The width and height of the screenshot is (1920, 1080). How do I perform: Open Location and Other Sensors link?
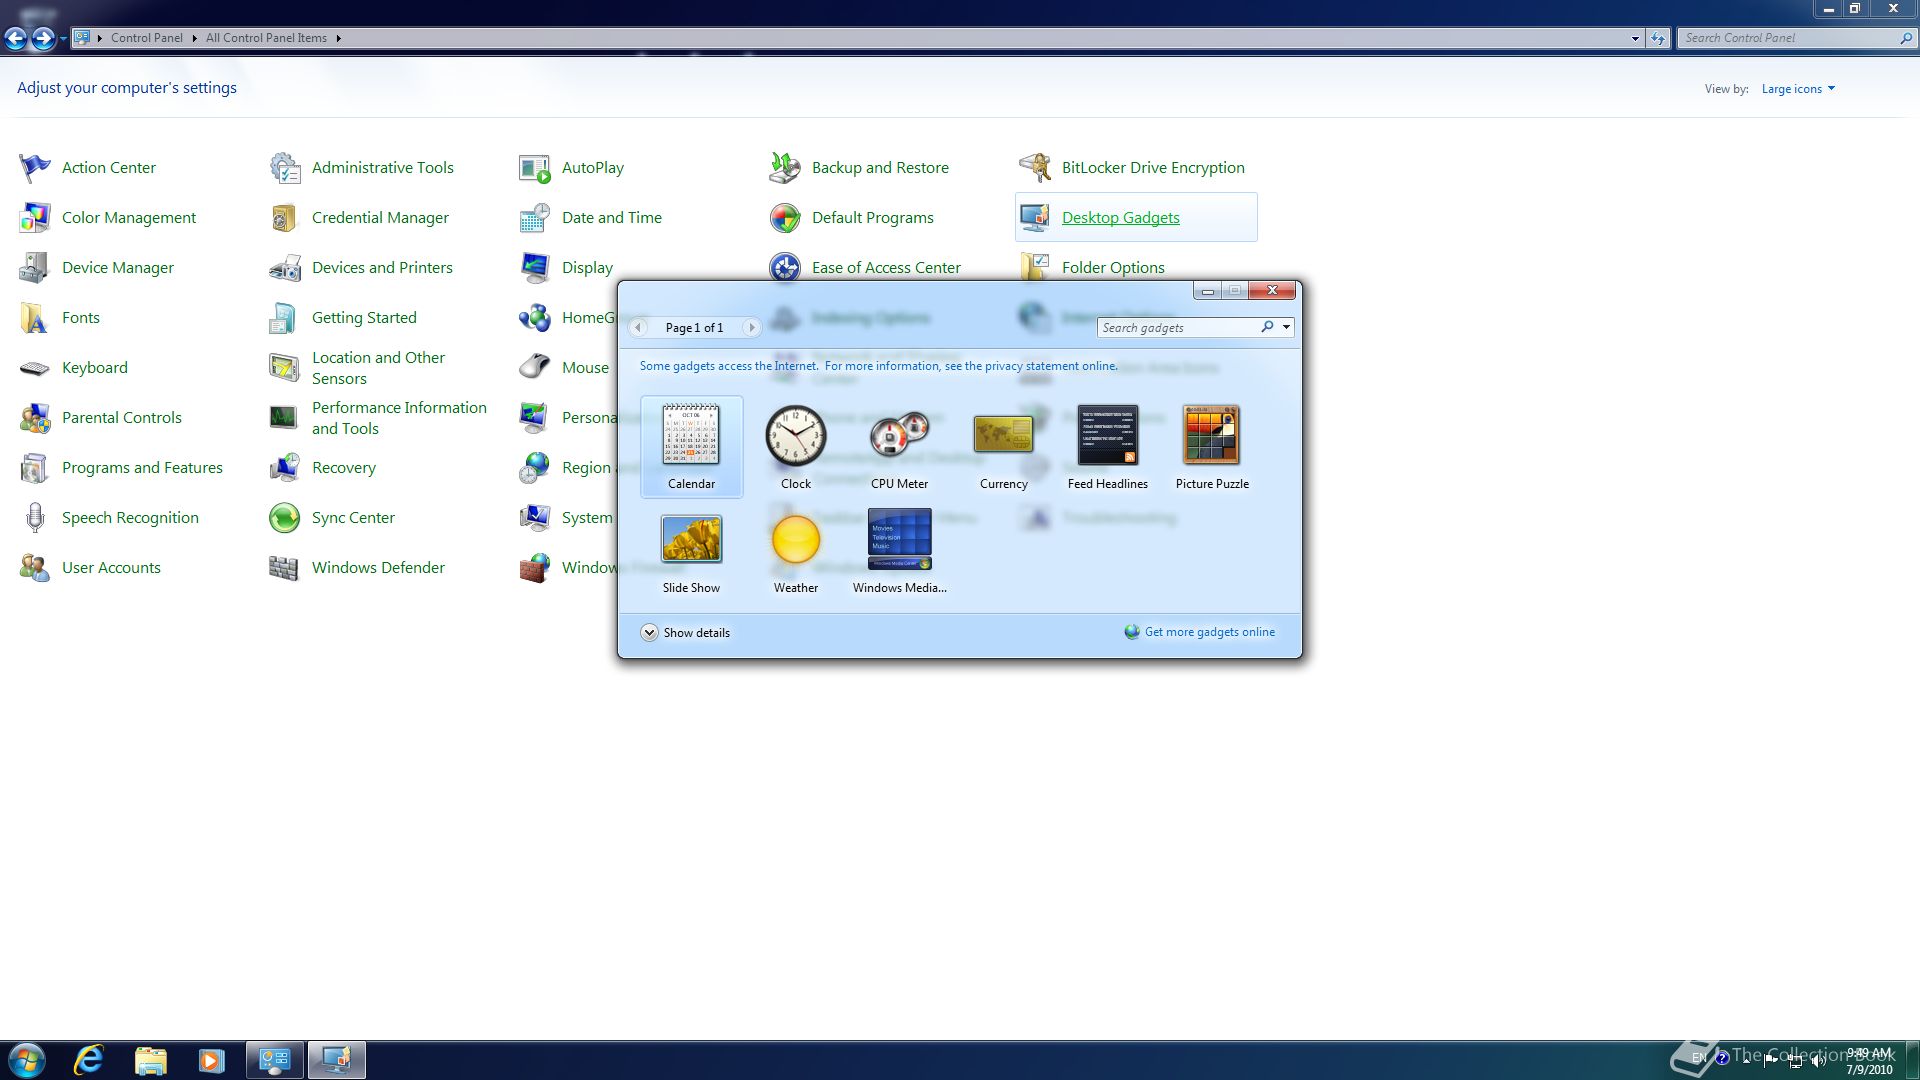(x=378, y=368)
